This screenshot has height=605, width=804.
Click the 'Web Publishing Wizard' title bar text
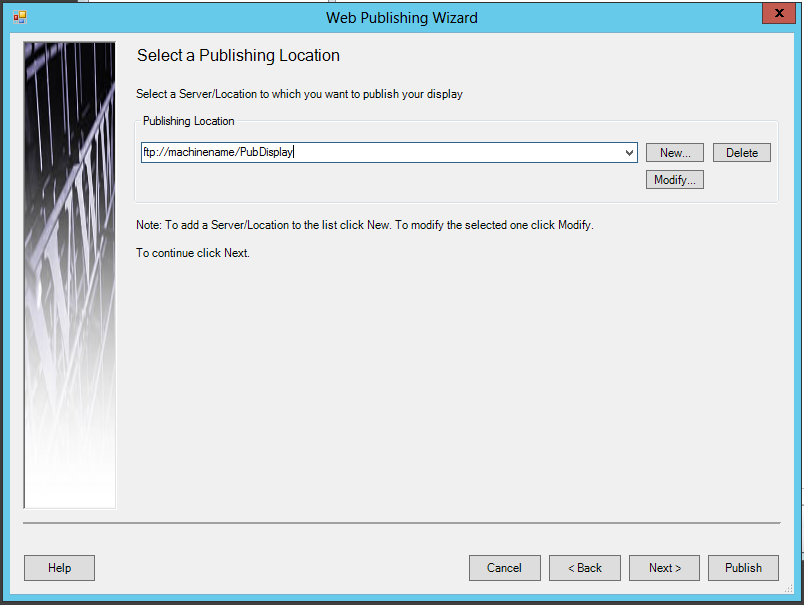[x=402, y=18]
